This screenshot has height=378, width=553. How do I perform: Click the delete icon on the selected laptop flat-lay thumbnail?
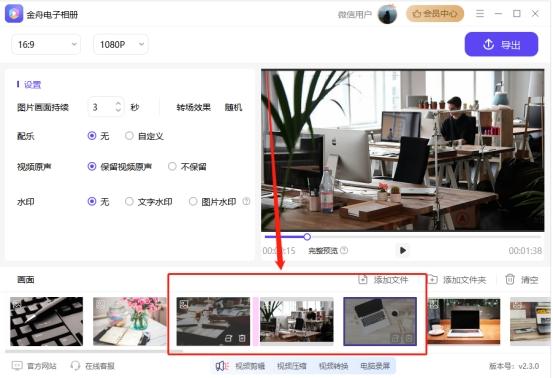409,339
